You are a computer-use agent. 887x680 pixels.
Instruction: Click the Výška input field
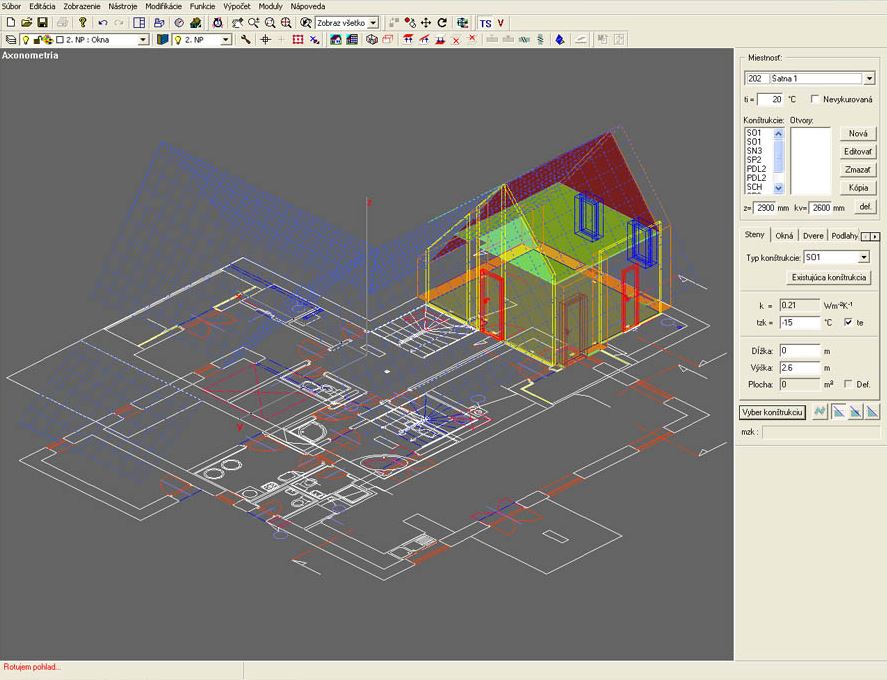click(799, 367)
